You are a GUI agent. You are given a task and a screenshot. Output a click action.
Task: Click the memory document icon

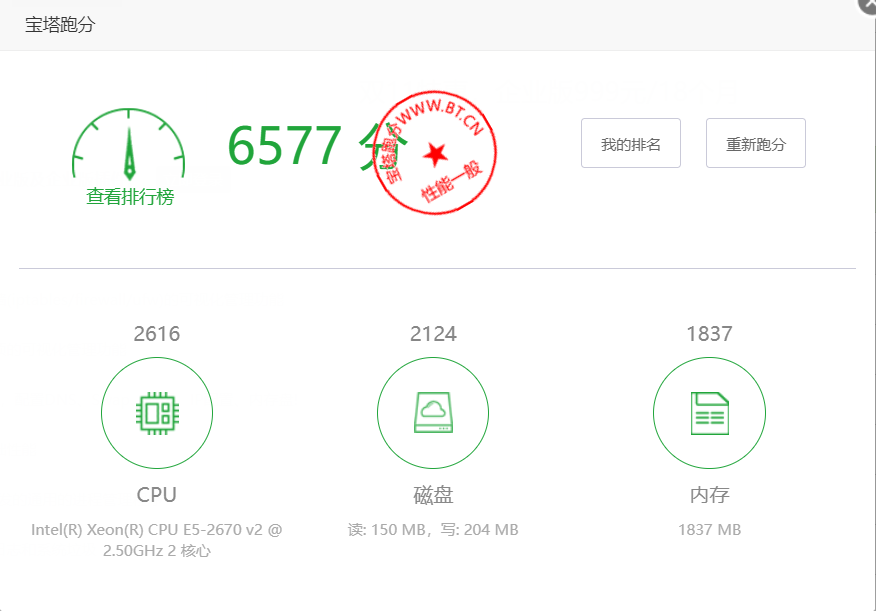click(709, 413)
